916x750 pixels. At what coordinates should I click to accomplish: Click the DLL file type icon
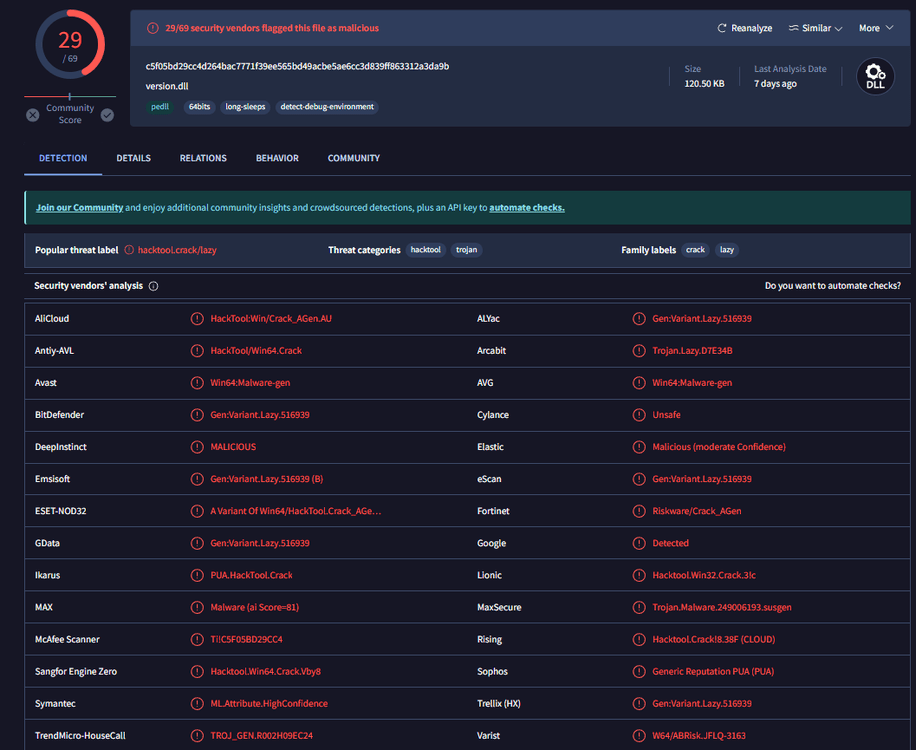point(875,76)
